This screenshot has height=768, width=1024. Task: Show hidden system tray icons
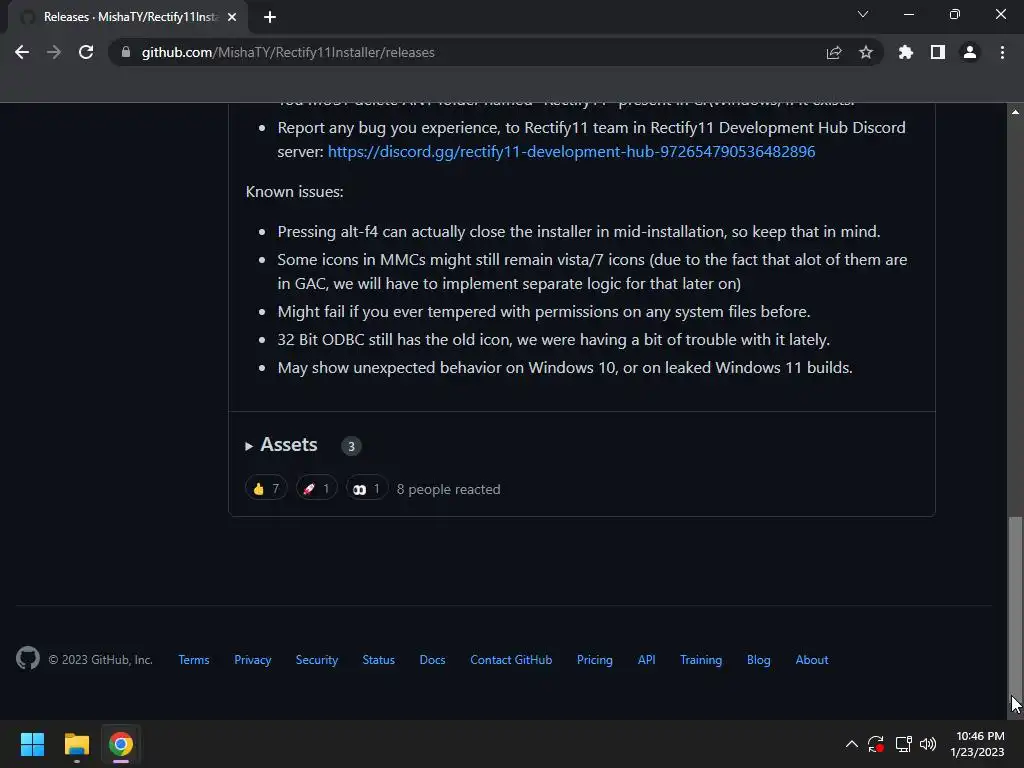pyautogui.click(x=852, y=744)
